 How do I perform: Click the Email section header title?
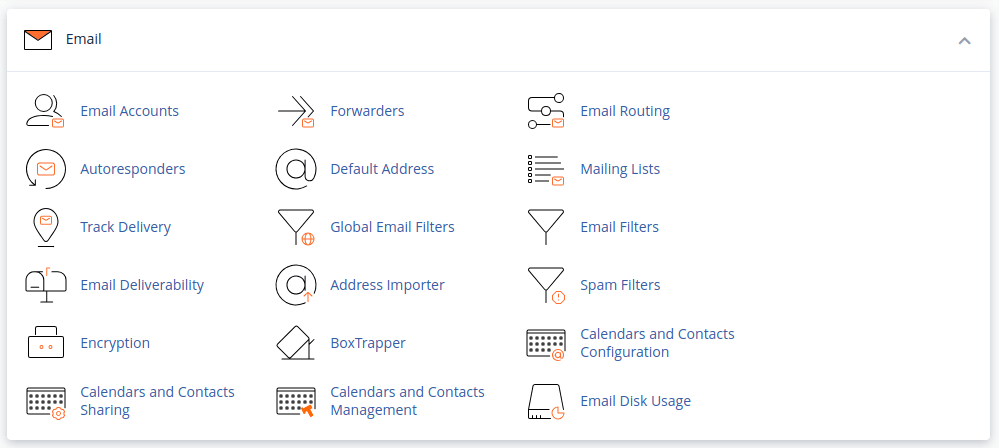point(84,40)
